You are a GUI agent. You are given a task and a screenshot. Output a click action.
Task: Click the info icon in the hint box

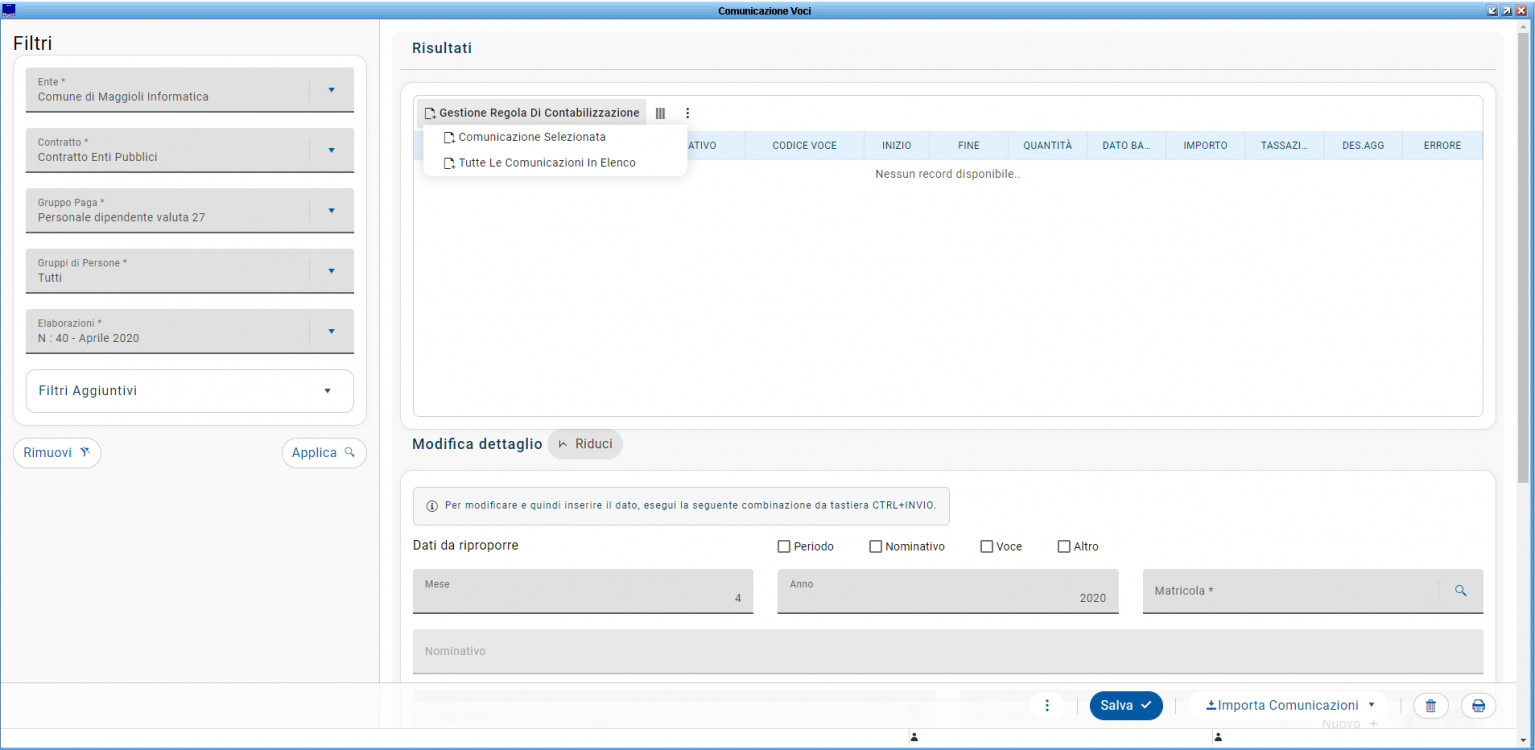click(x=432, y=506)
